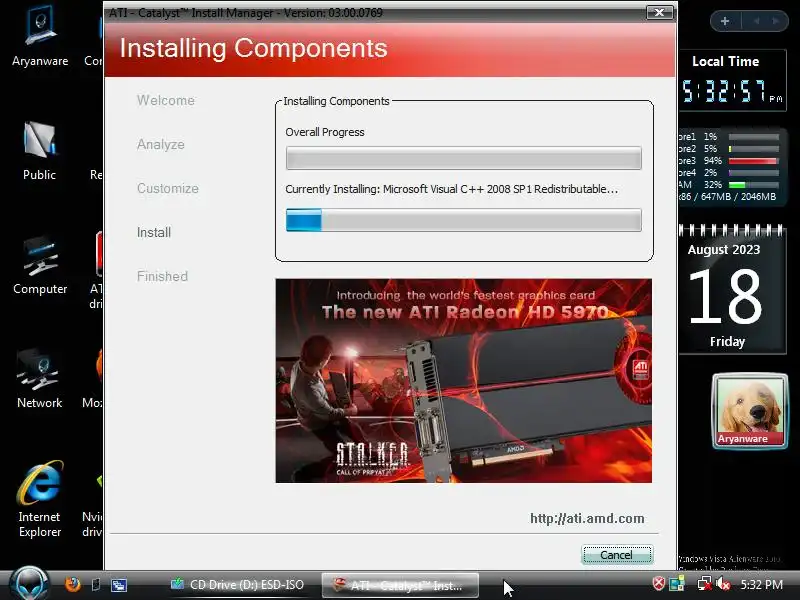Viewport: 800px width, 600px height.
Task: Open the Network desktop icon
Action: [39, 380]
